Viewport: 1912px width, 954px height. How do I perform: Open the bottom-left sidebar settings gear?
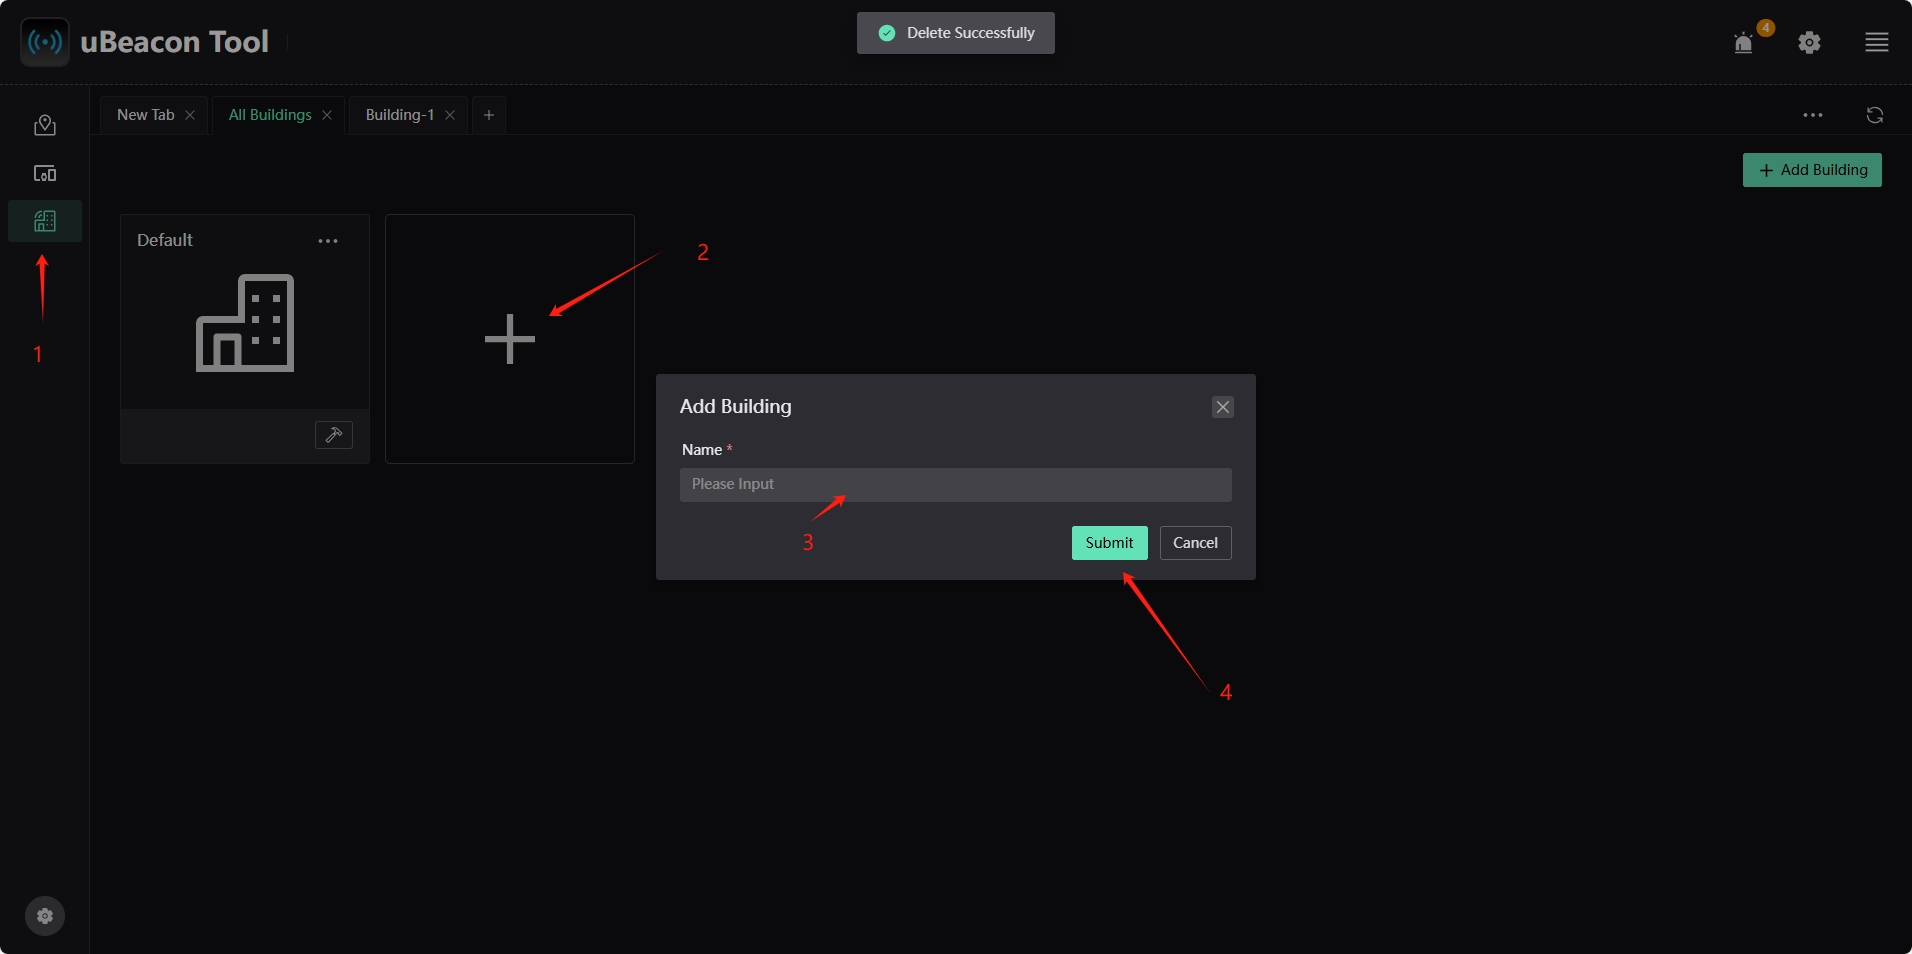45,916
